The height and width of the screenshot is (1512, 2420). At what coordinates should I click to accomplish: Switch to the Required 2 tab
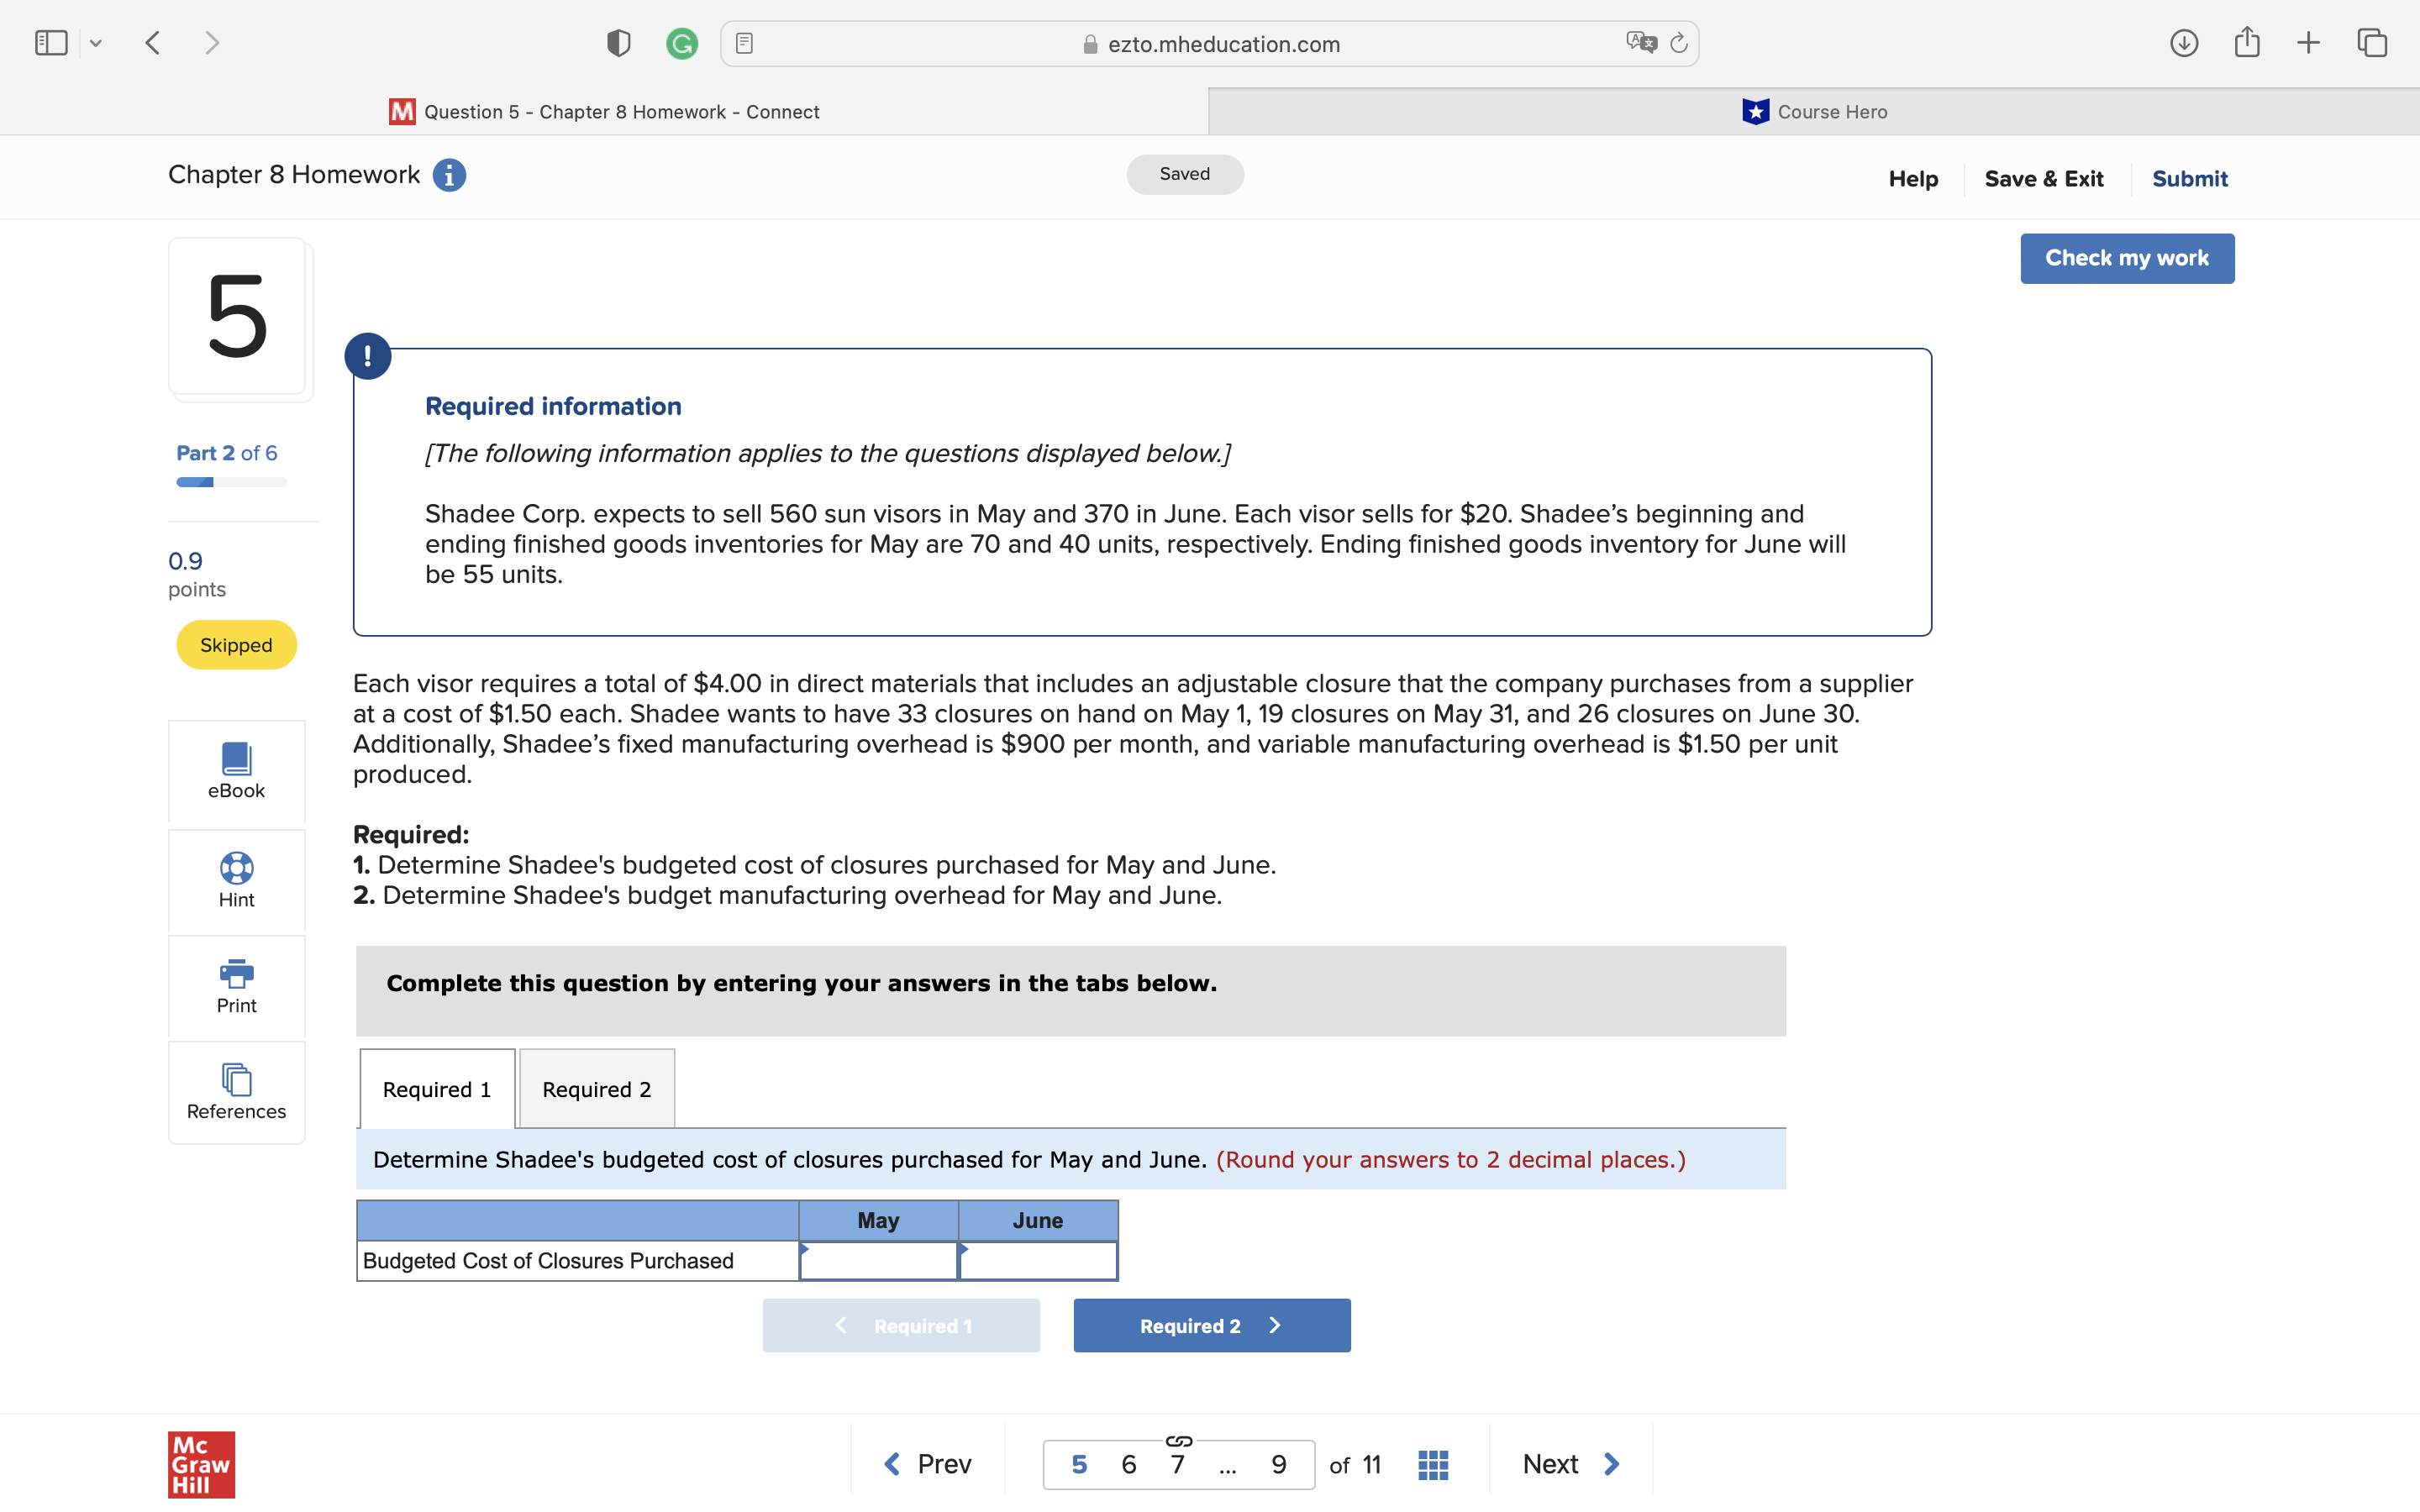click(x=596, y=1089)
